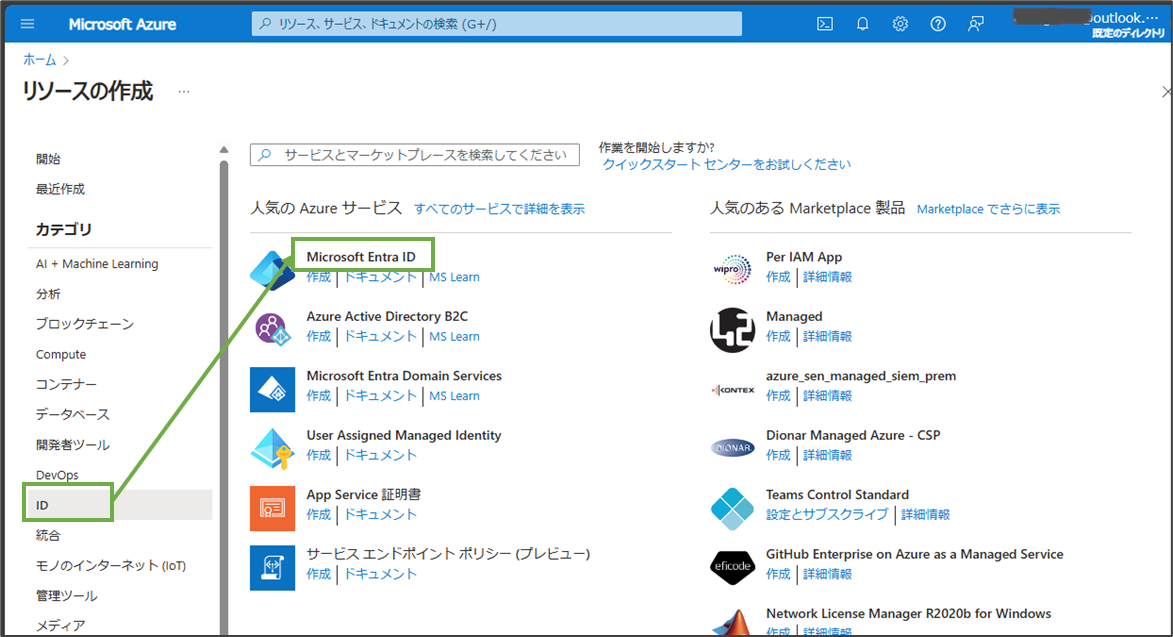The height and width of the screenshot is (637, 1173).
Task: Click the eficode GitHub Enterprise logo
Action: tap(732, 567)
